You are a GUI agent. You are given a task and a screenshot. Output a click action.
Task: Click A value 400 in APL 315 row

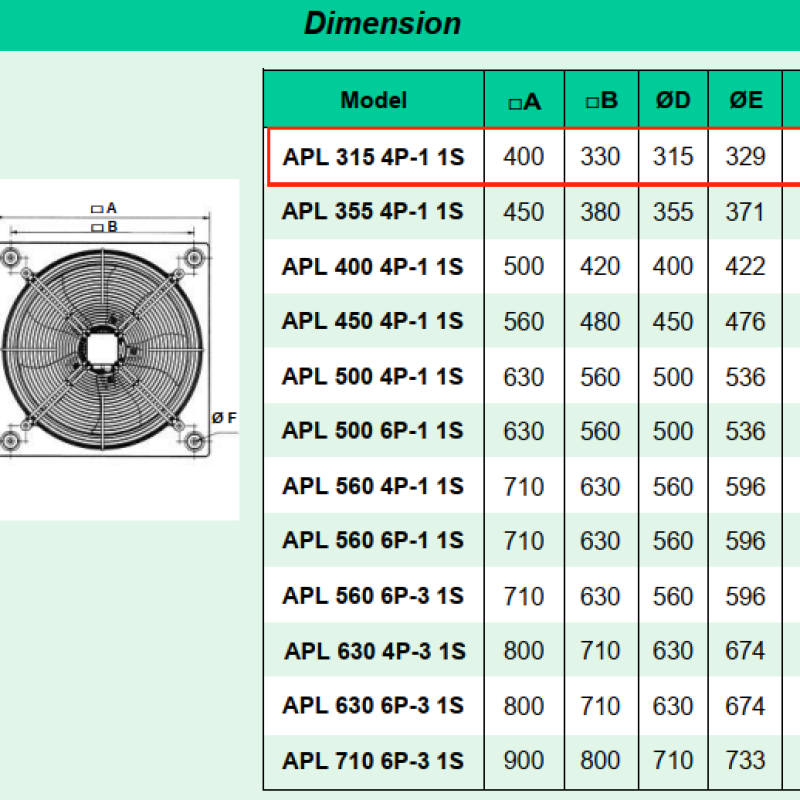pos(523,156)
